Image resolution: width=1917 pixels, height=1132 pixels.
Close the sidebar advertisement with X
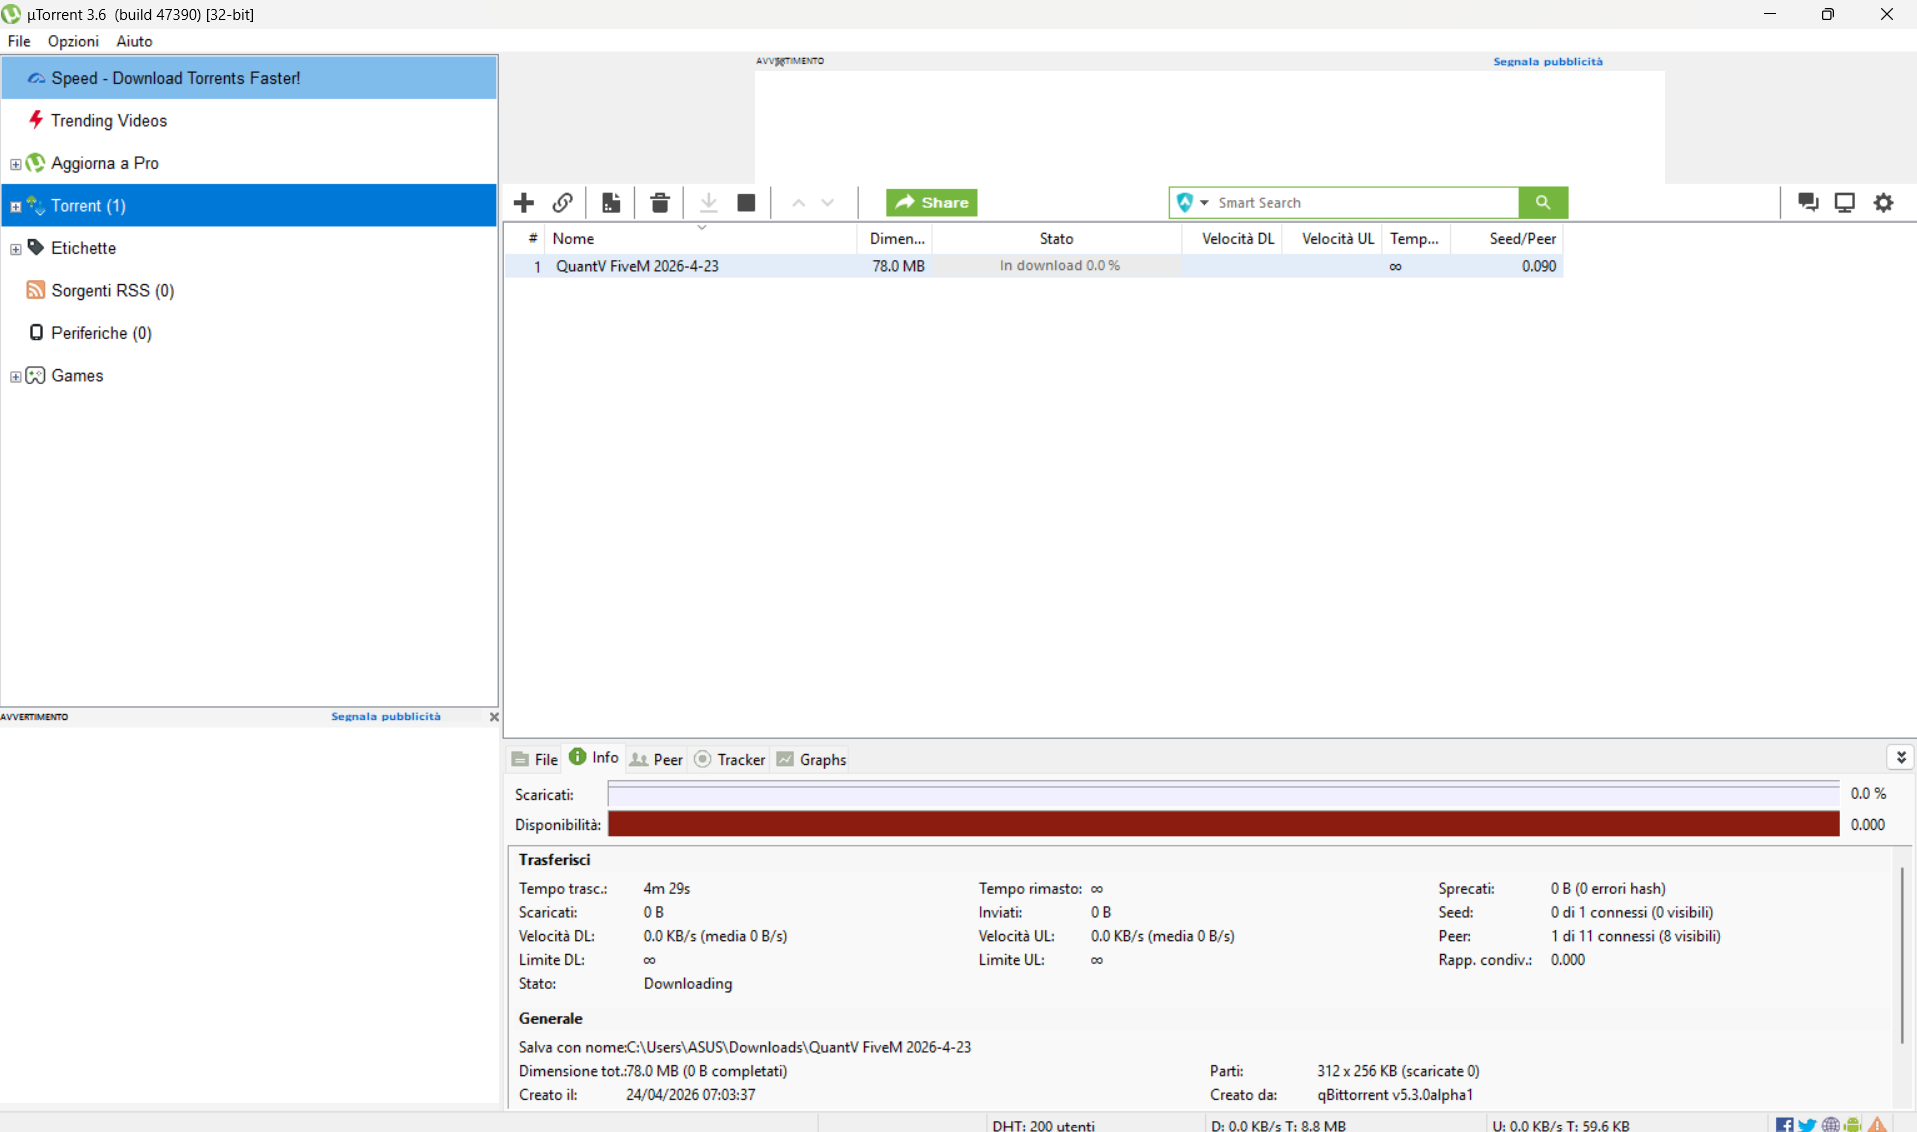coord(493,717)
